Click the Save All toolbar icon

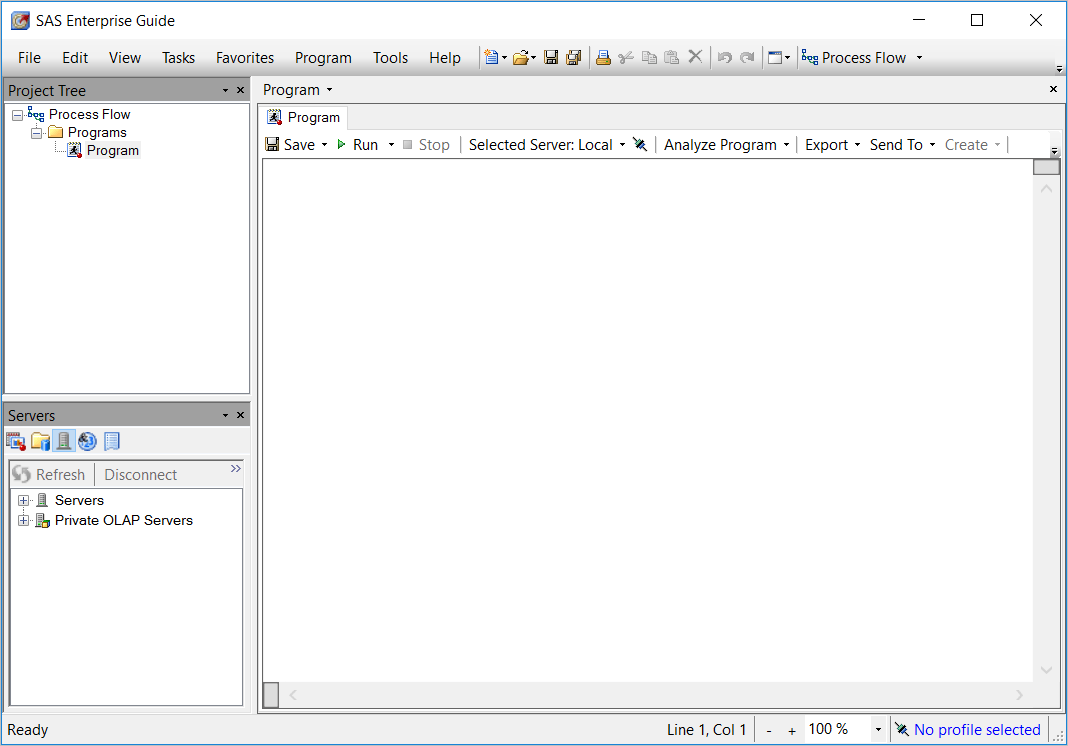(574, 58)
